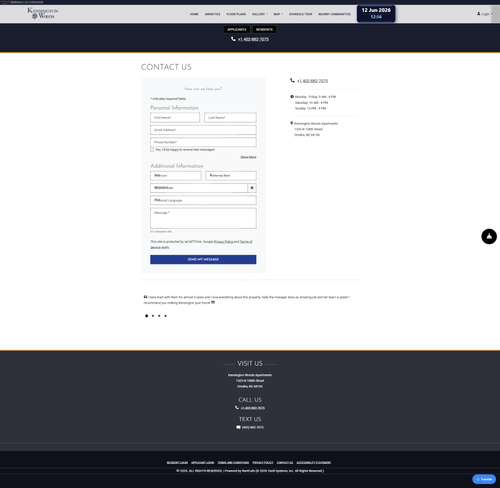Open the reCAPTCHA Terms of Service link

coord(246,242)
